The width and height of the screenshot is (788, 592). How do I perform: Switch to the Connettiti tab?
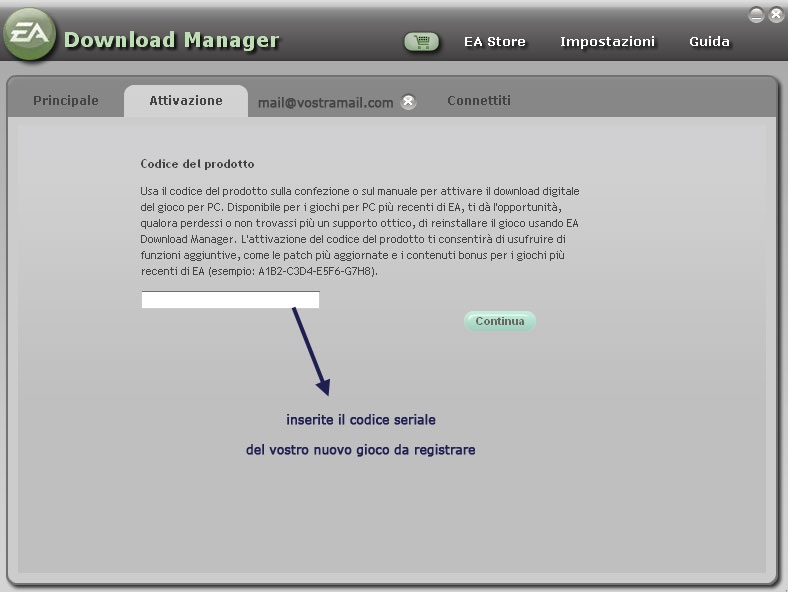point(479,101)
